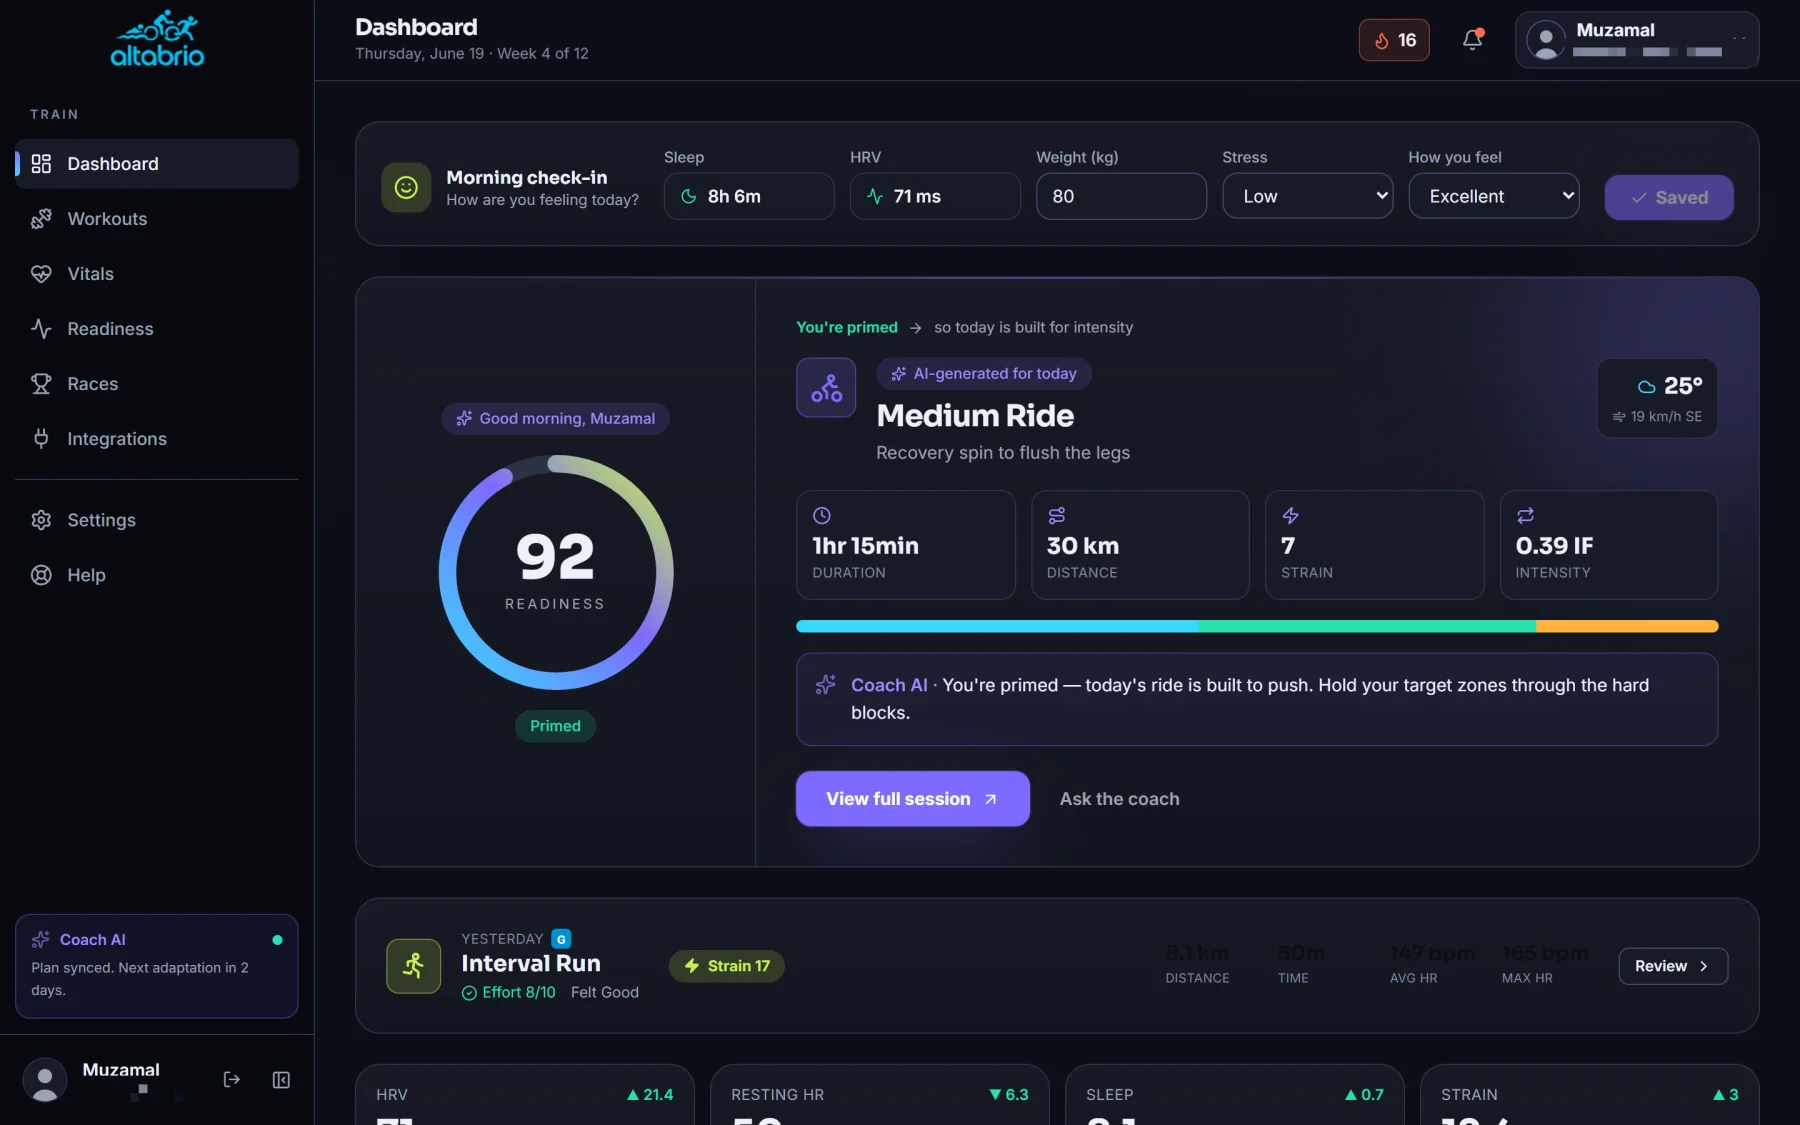
Task: Click Ask the coach link
Action: click(1119, 799)
